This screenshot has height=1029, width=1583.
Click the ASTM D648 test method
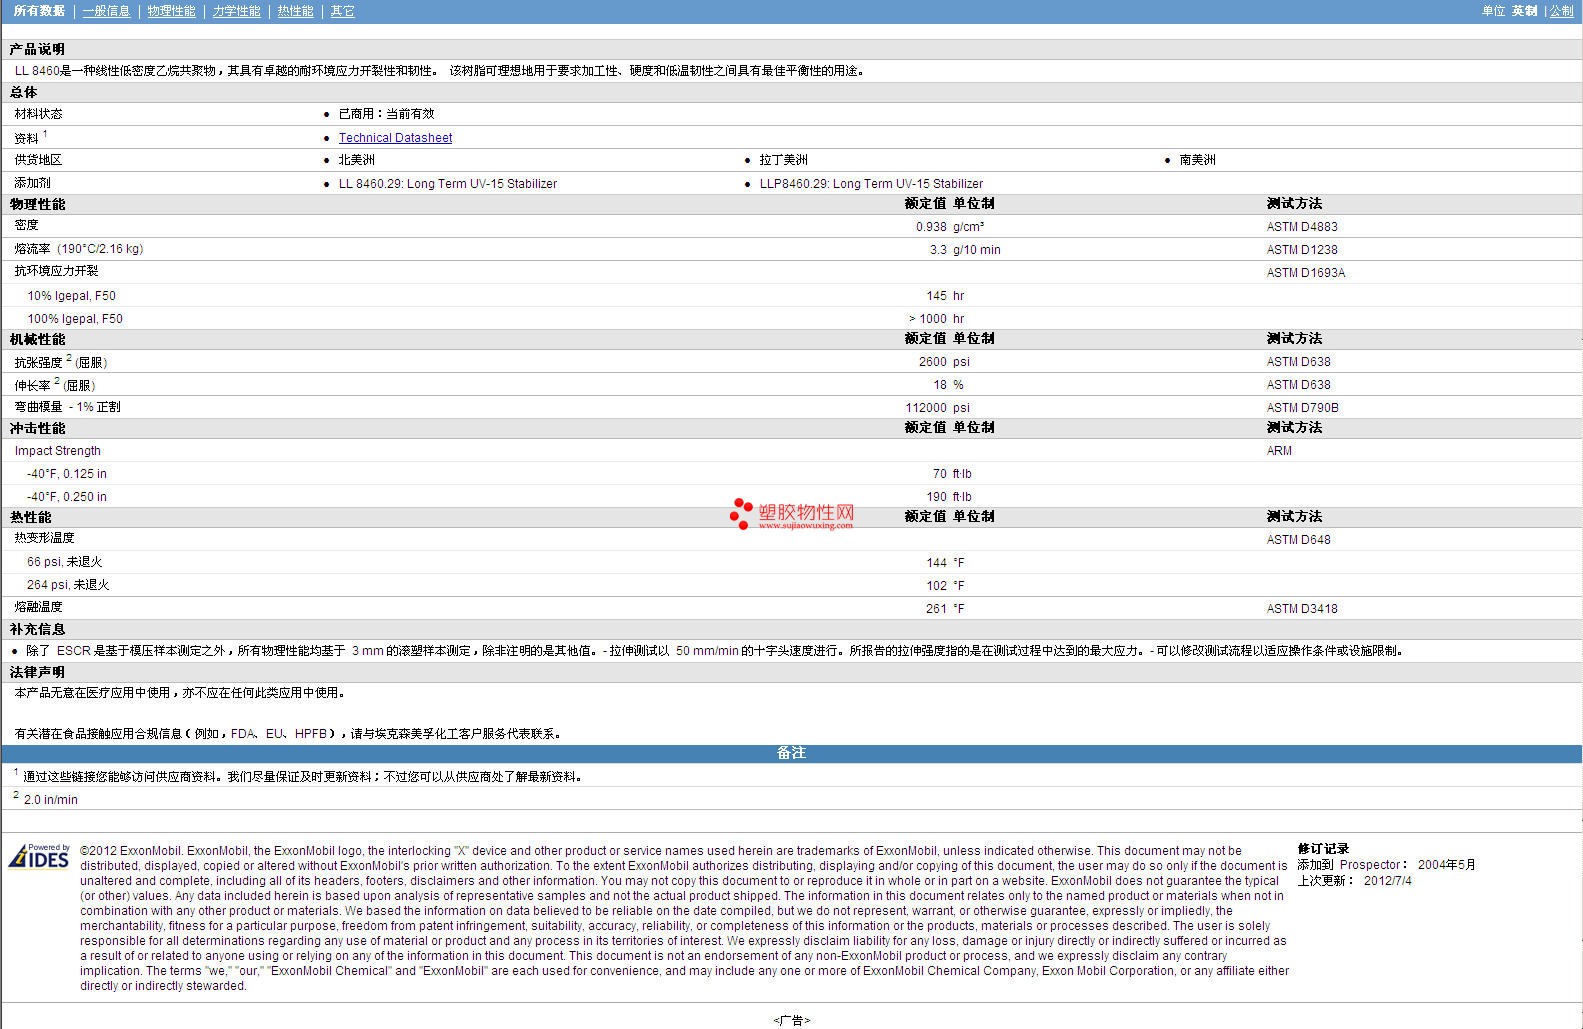tap(1298, 540)
